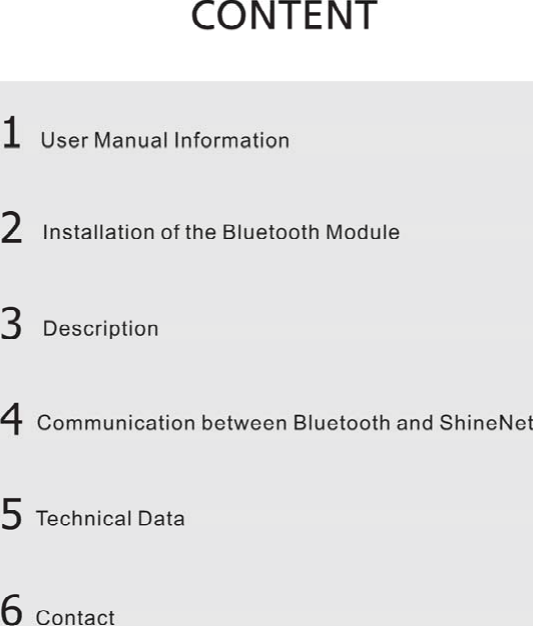Click the word Information in chapter 1

click(232, 141)
